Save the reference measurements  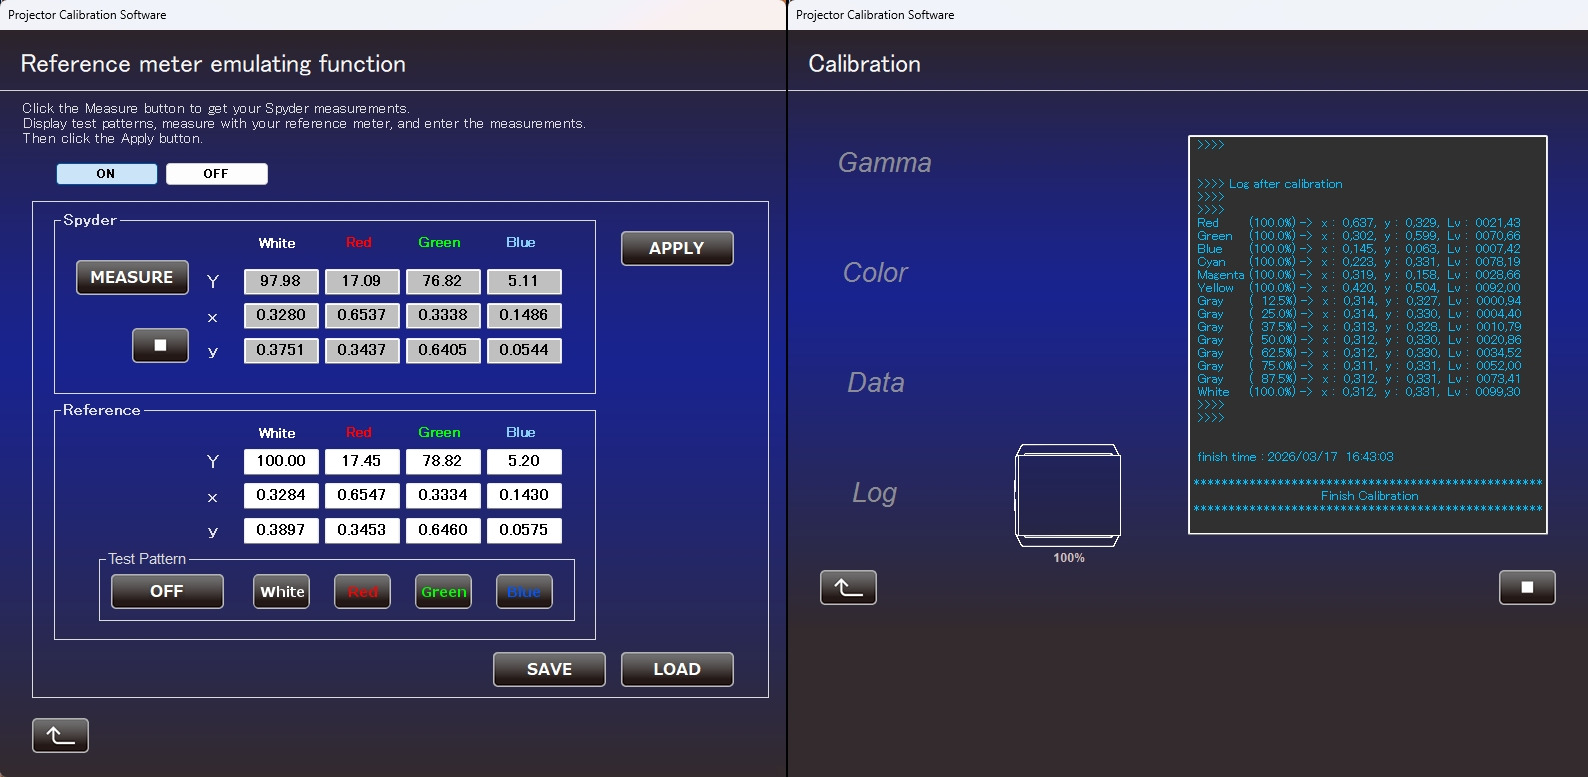point(549,670)
